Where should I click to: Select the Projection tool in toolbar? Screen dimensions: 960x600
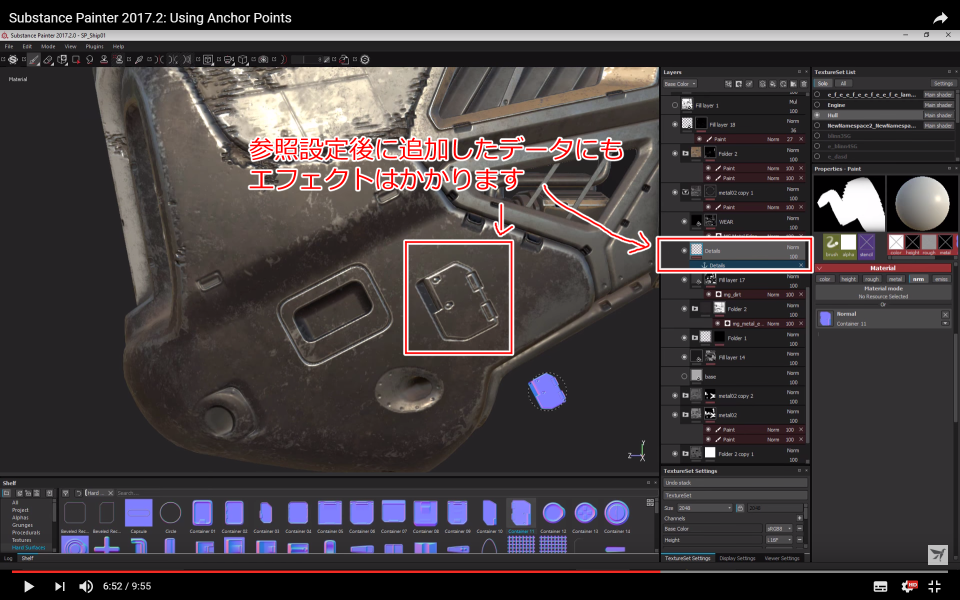62,59
